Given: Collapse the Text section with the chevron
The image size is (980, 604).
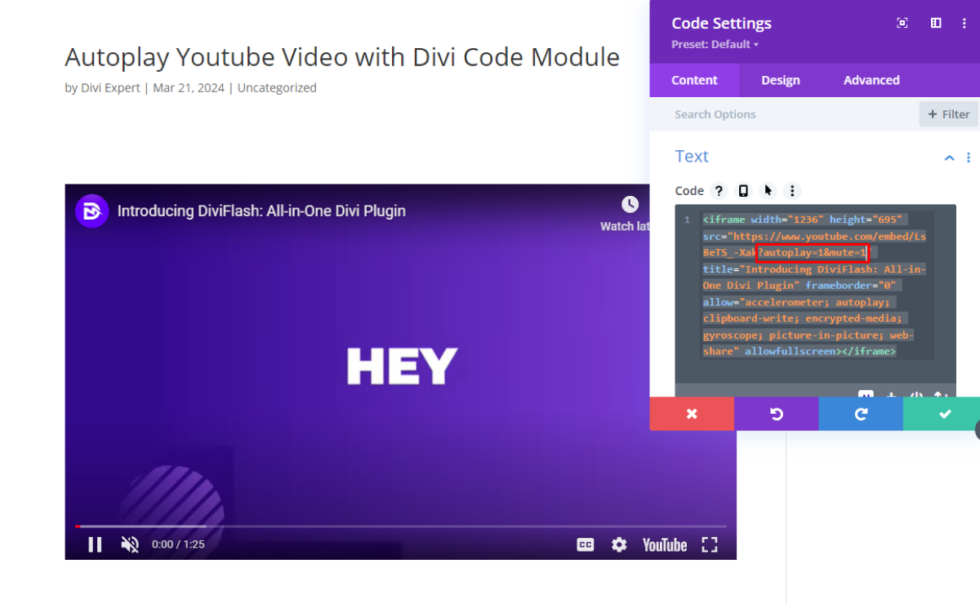Looking at the screenshot, I should 949,157.
